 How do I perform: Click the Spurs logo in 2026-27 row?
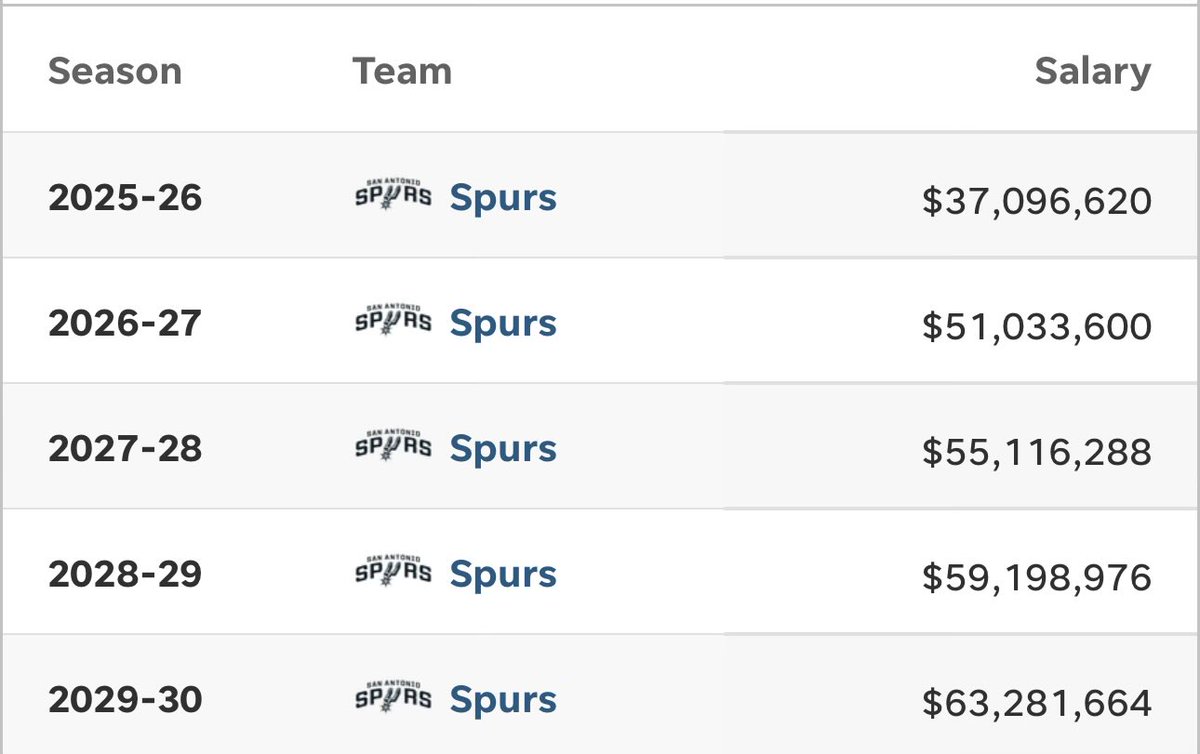tap(394, 319)
